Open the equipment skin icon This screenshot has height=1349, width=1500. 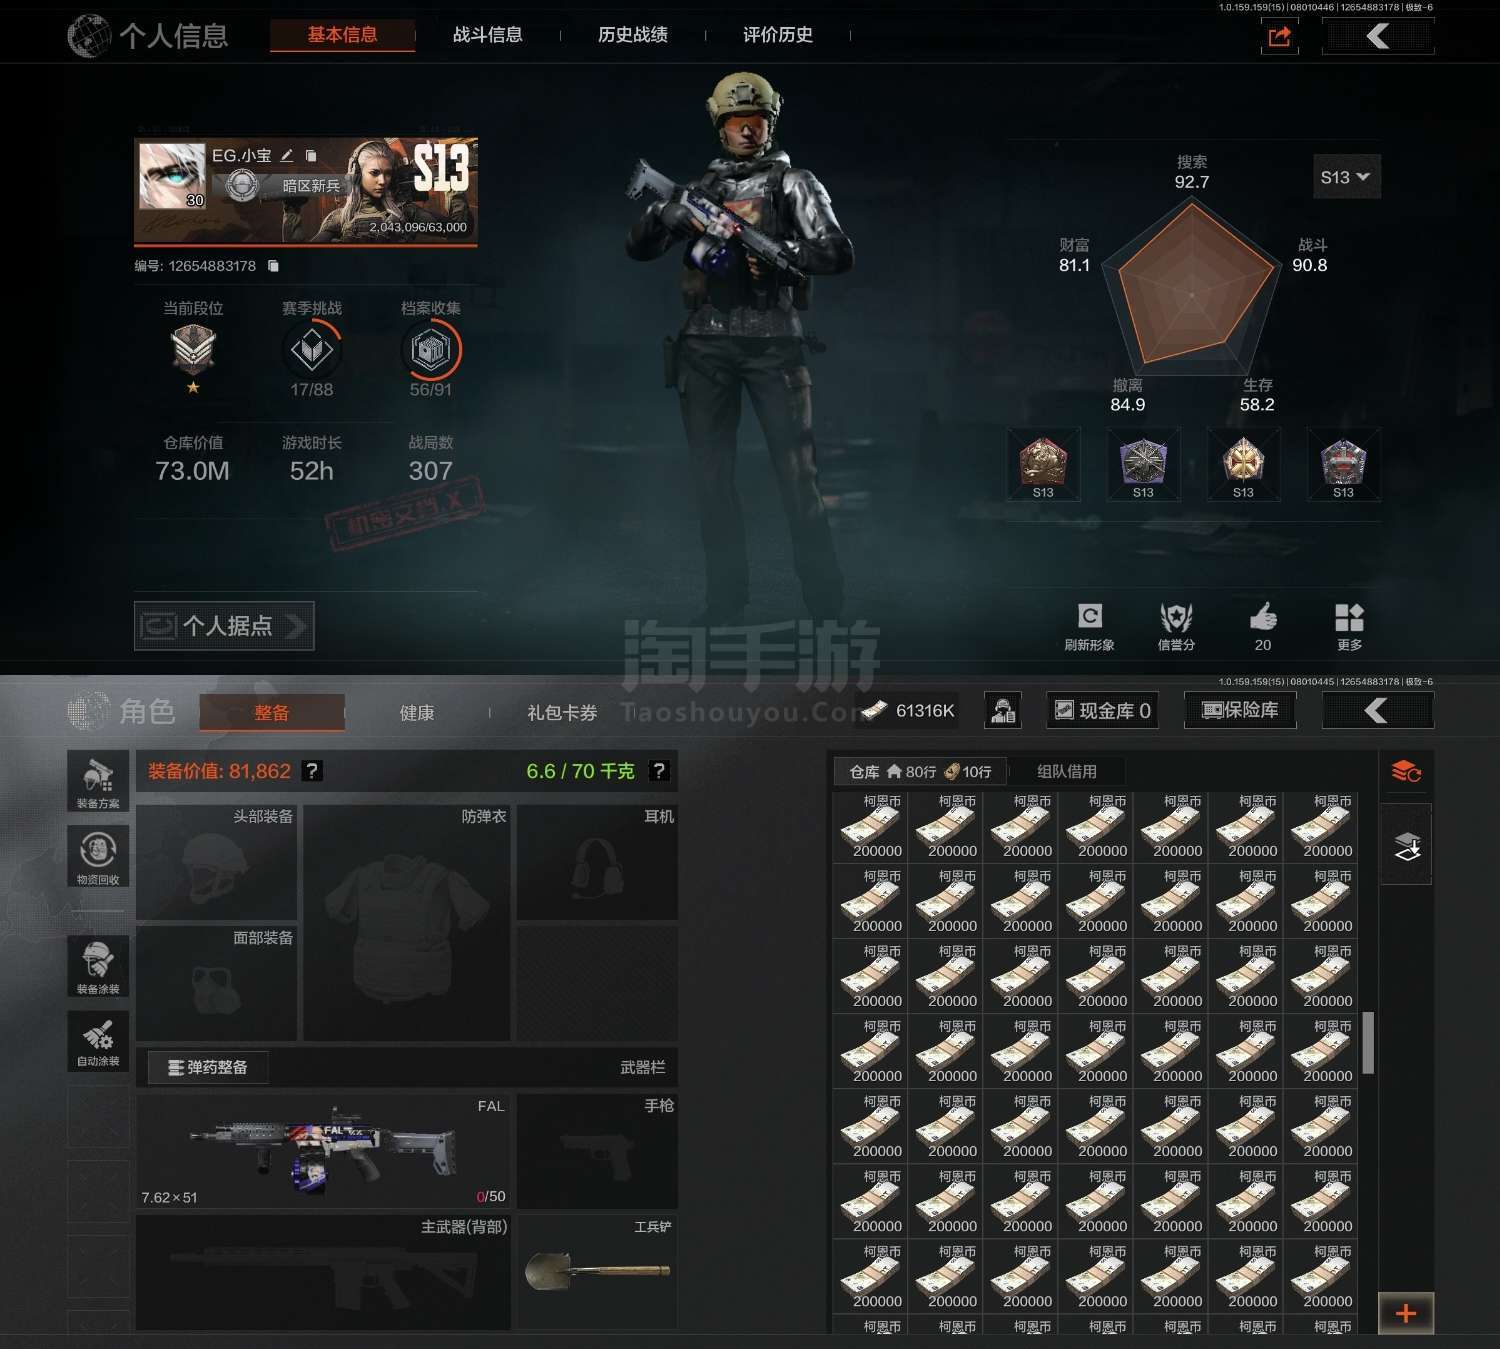pos(98,966)
